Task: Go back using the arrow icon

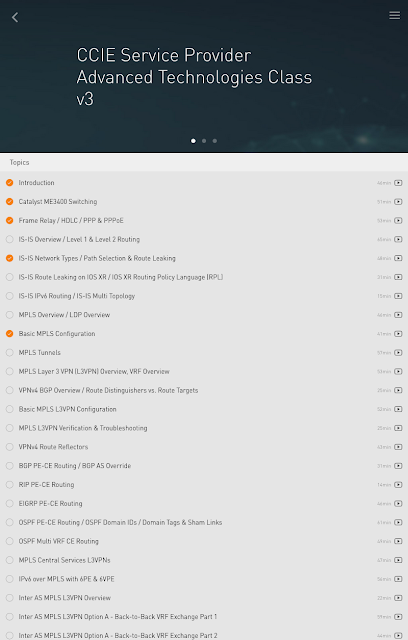Action: coord(15,17)
